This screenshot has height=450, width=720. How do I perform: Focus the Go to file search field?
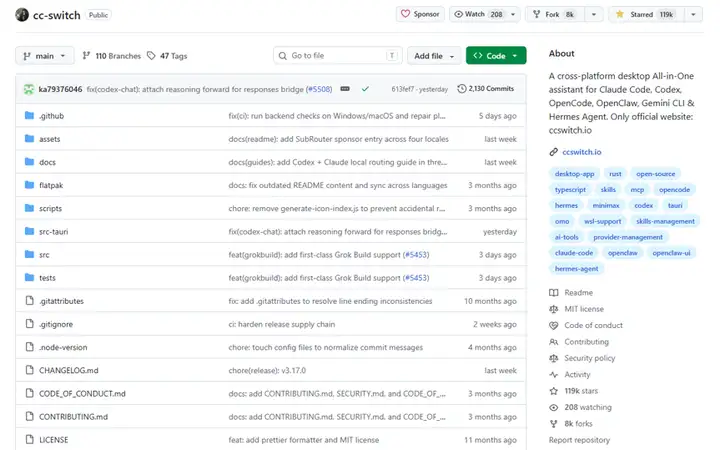point(338,56)
